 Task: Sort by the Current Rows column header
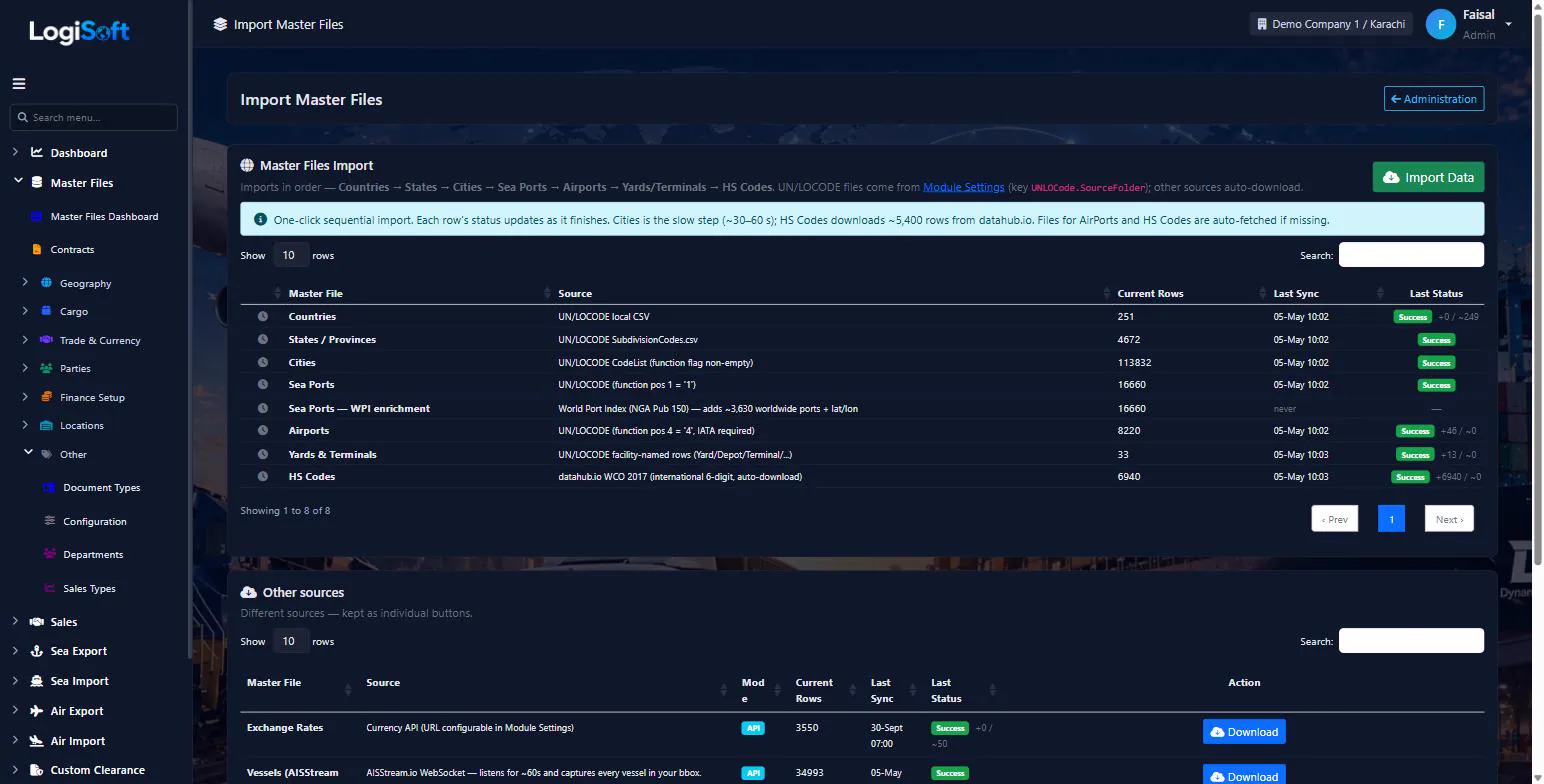(x=1150, y=293)
